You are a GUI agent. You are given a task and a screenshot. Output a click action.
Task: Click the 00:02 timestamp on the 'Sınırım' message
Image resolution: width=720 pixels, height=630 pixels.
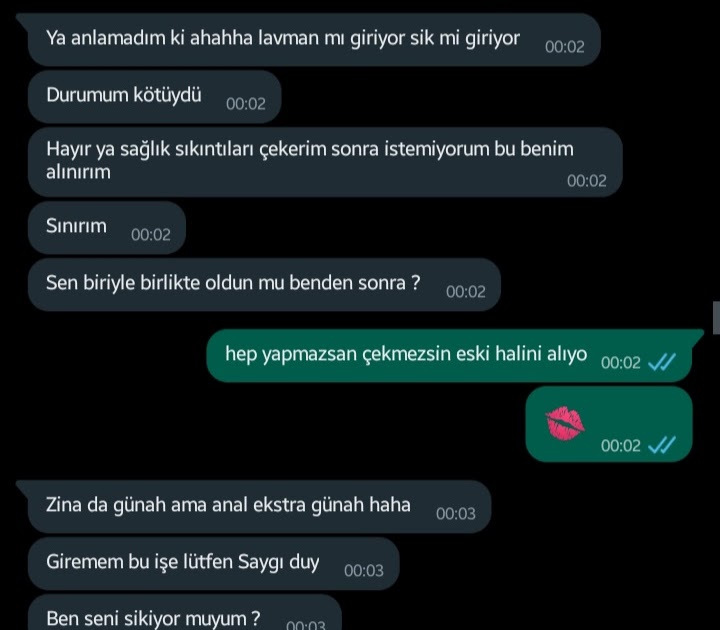(x=151, y=235)
